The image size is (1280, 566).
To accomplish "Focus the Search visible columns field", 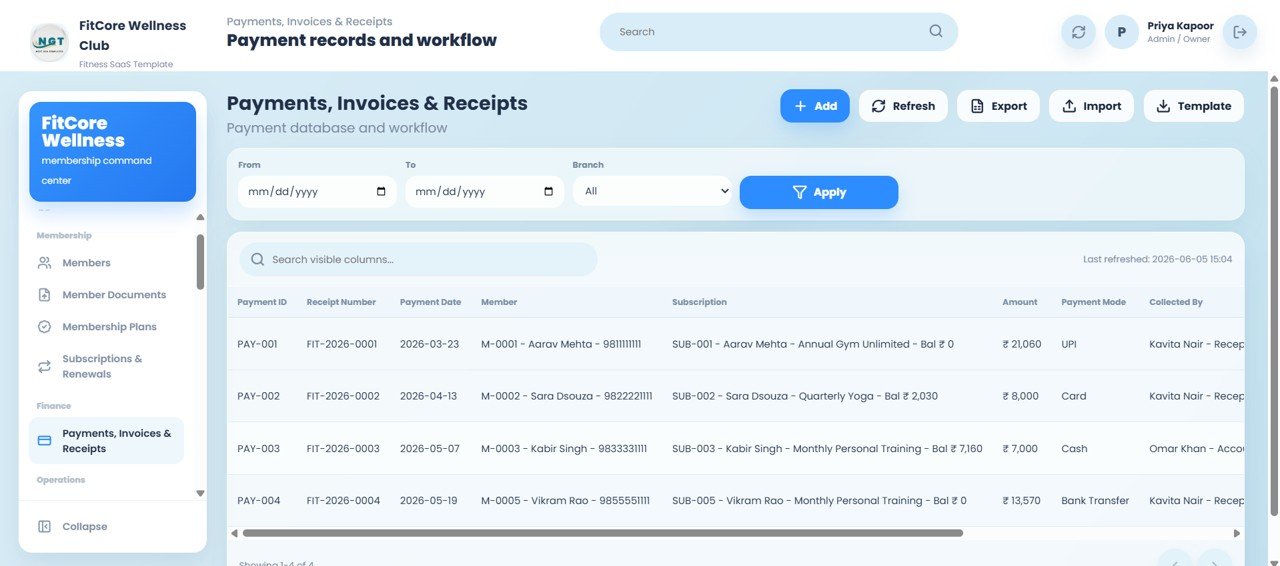I will pos(418,259).
